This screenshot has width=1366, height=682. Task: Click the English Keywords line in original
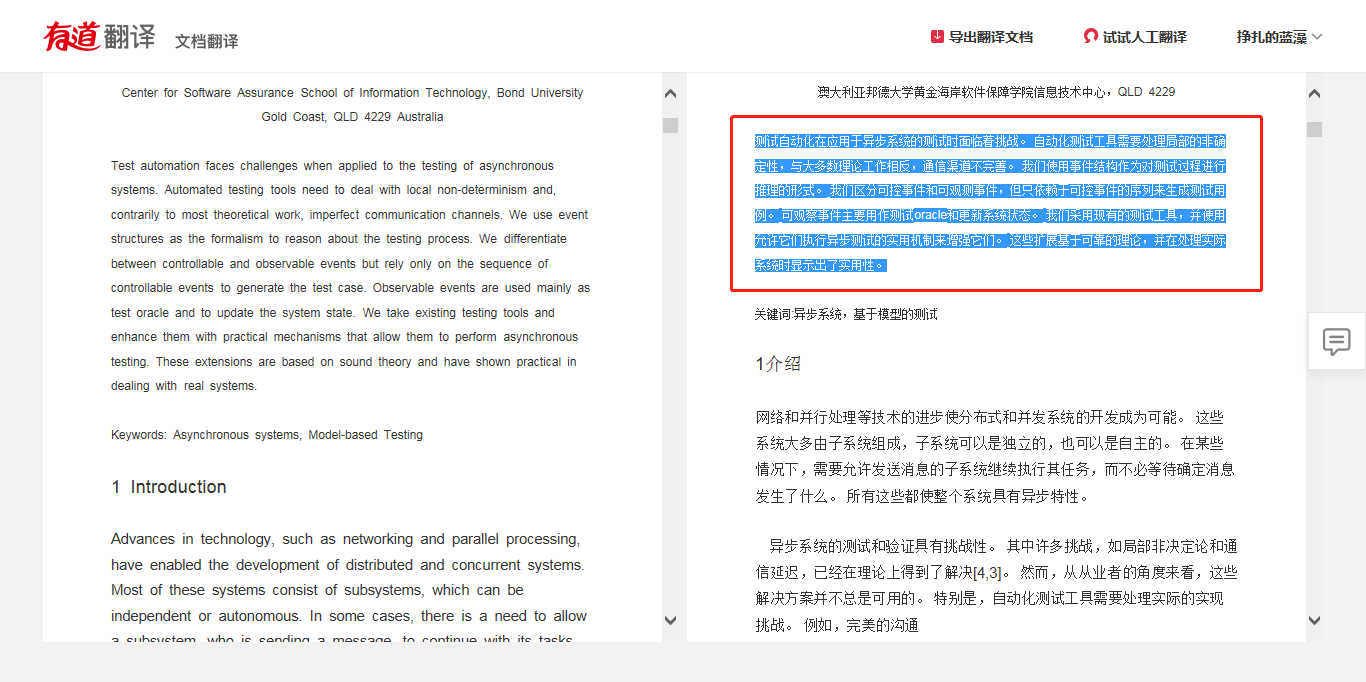[x=267, y=434]
